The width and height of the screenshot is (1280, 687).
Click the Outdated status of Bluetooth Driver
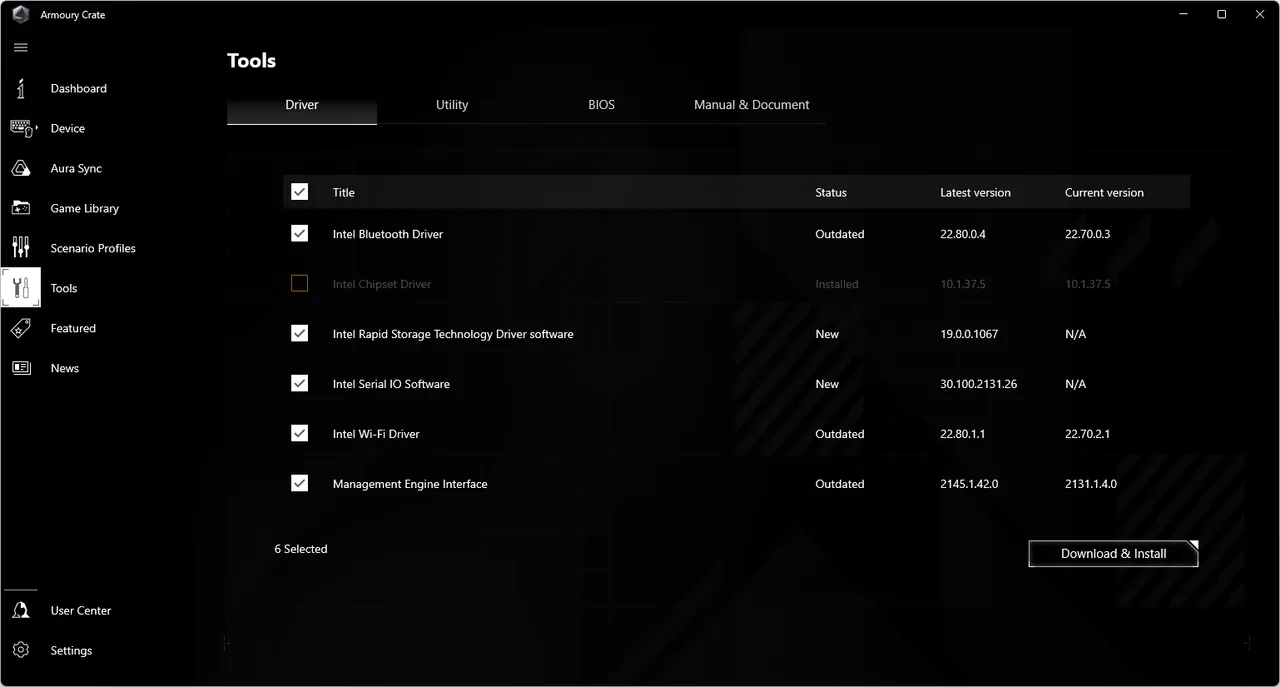(x=840, y=234)
